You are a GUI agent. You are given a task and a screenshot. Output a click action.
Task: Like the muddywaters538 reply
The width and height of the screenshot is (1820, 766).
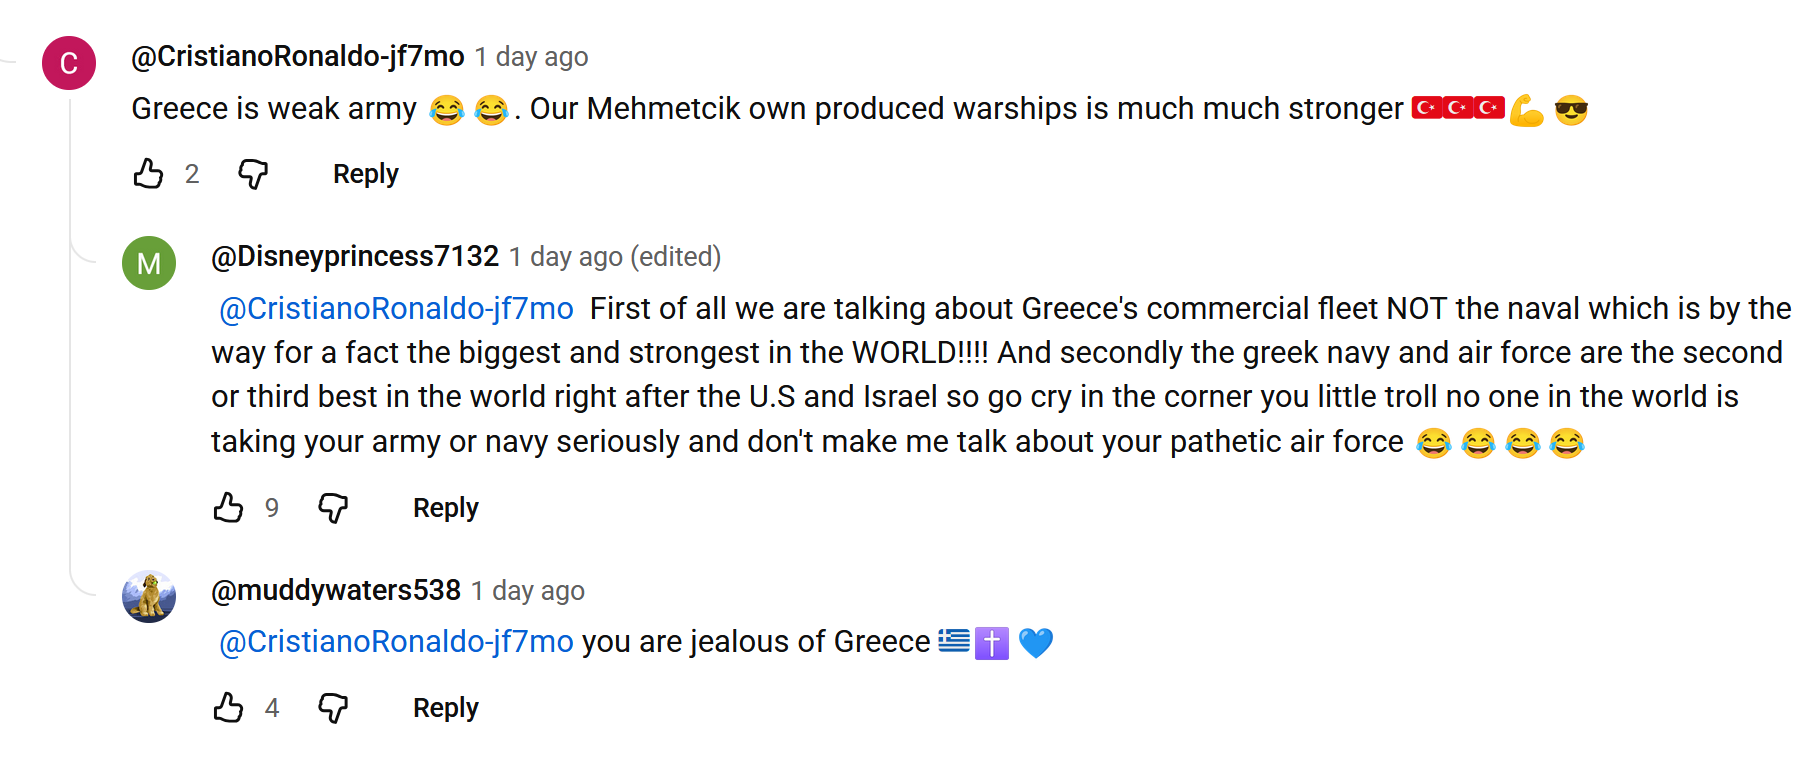pyautogui.click(x=229, y=708)
